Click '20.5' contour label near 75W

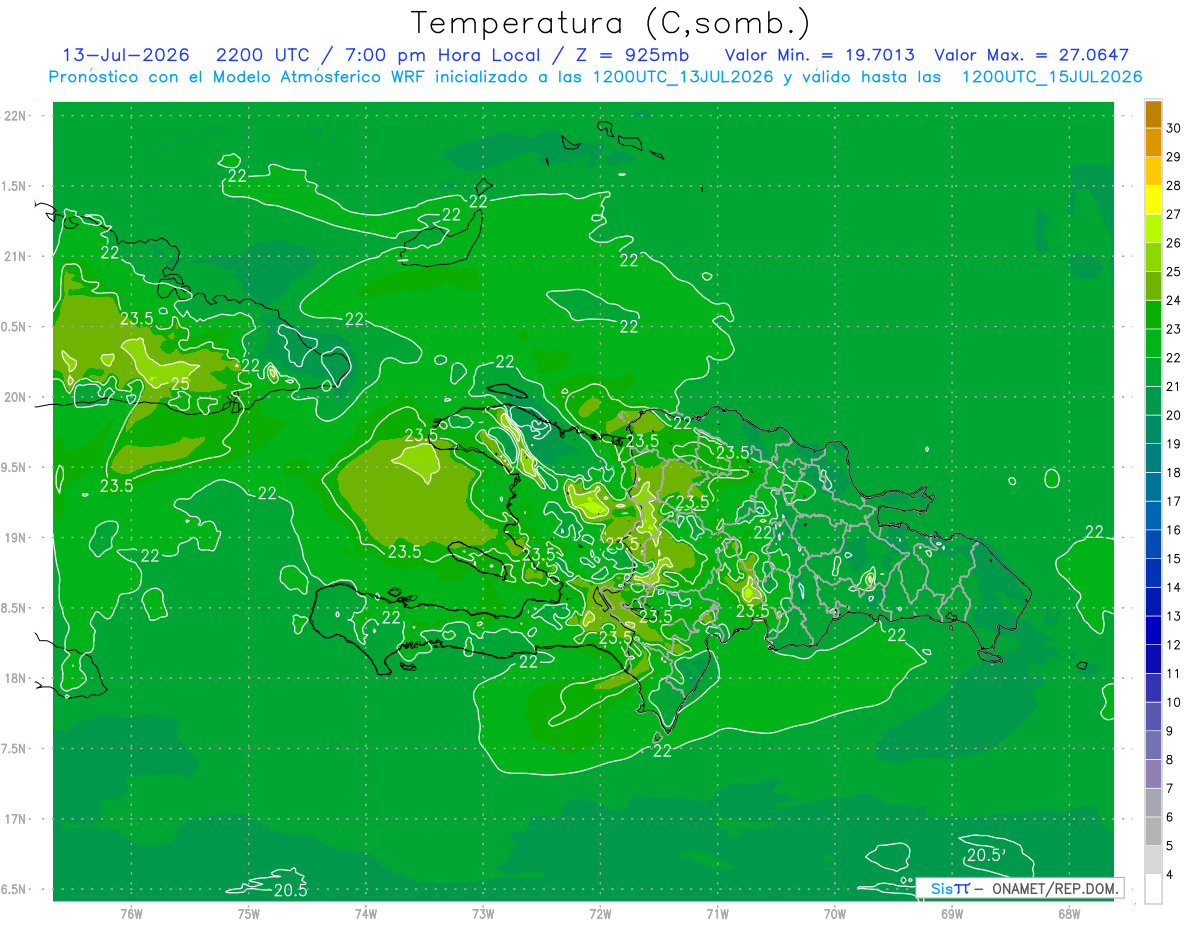(x=290, y=890)
